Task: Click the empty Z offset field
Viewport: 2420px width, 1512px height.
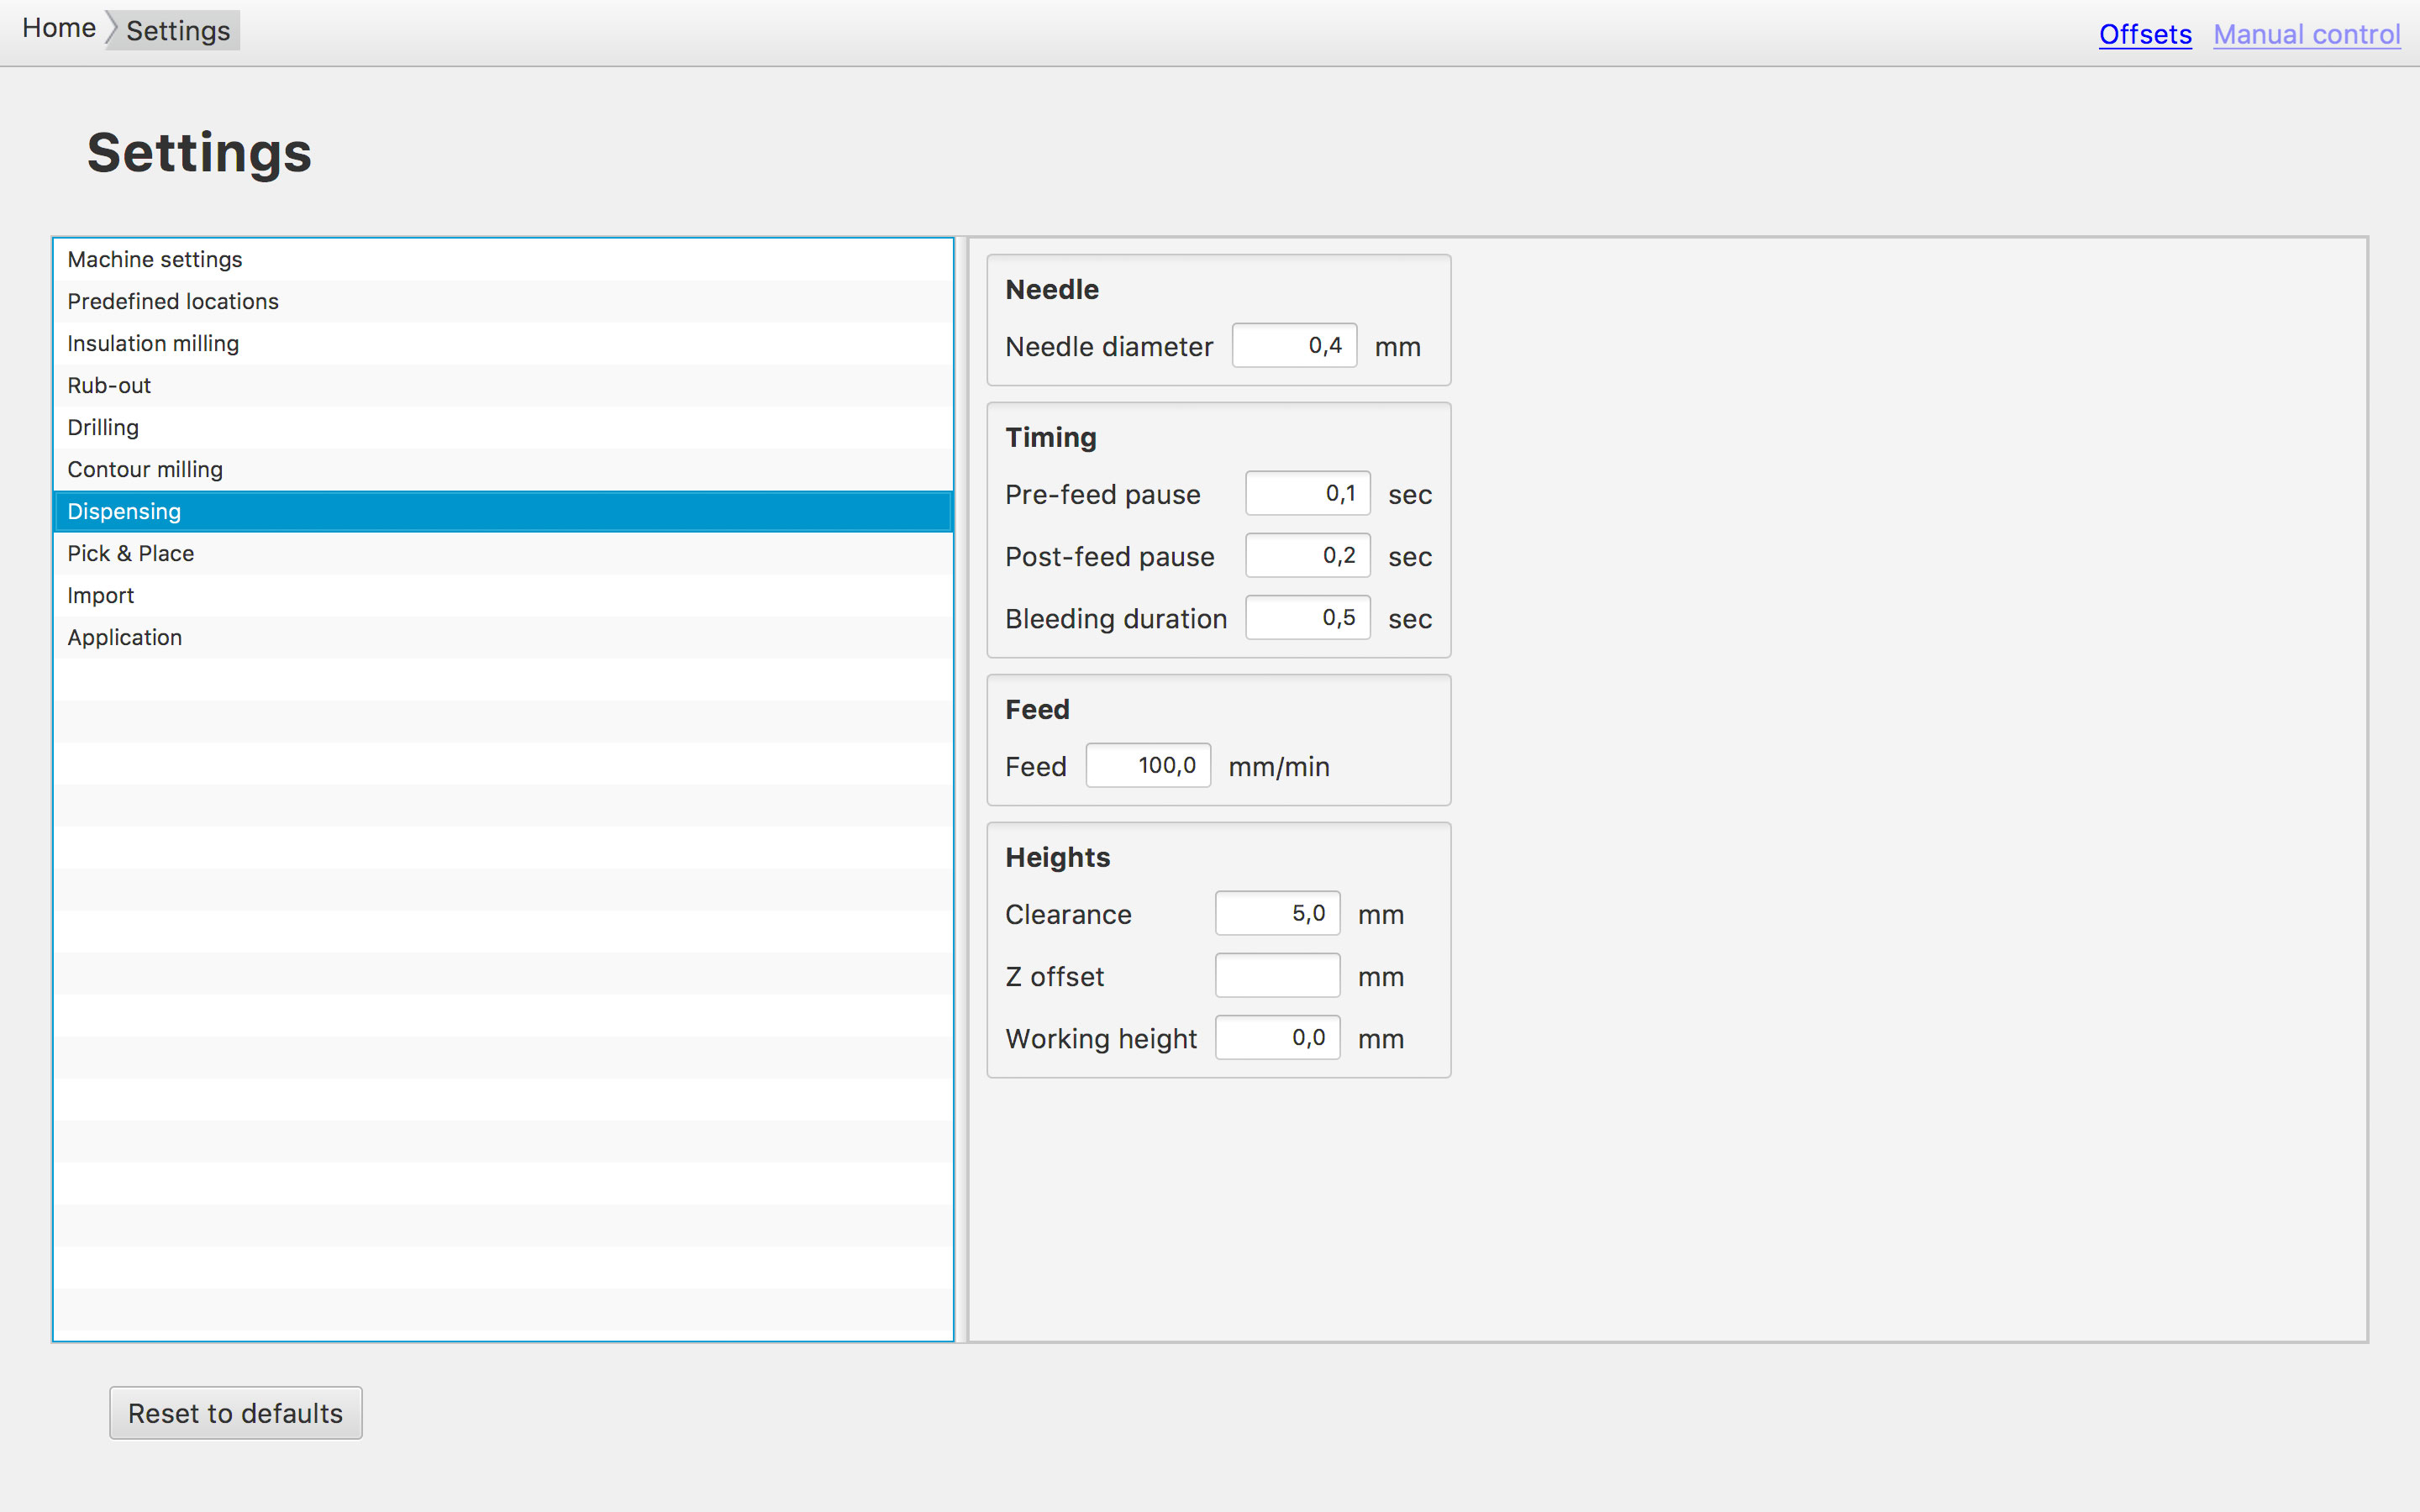Action: pyautogui.click(x=1277, y=976)
